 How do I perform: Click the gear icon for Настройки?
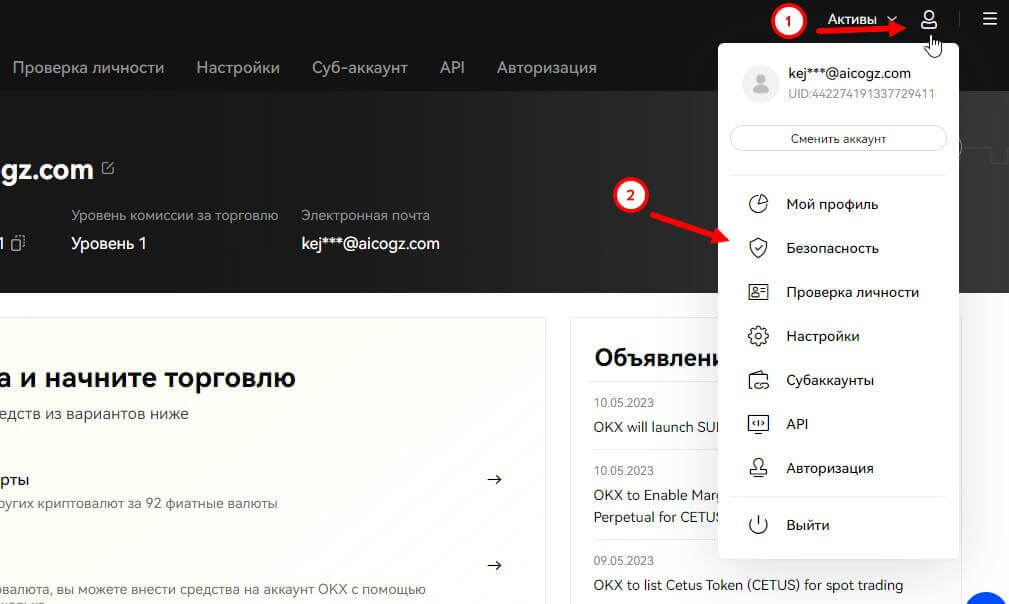(758, 336)
